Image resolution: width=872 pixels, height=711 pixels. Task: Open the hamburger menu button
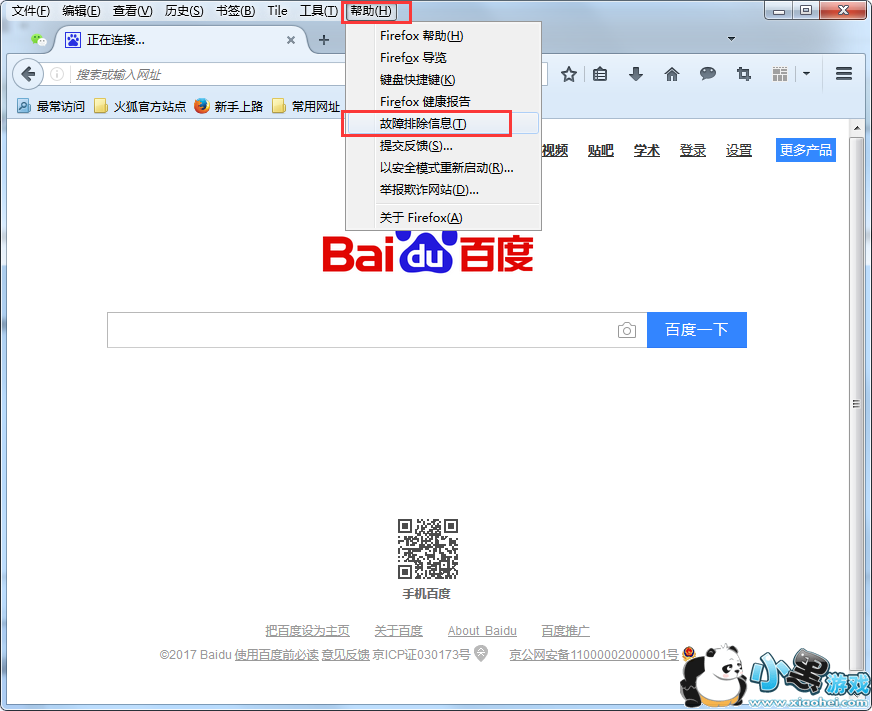point(844,73)
